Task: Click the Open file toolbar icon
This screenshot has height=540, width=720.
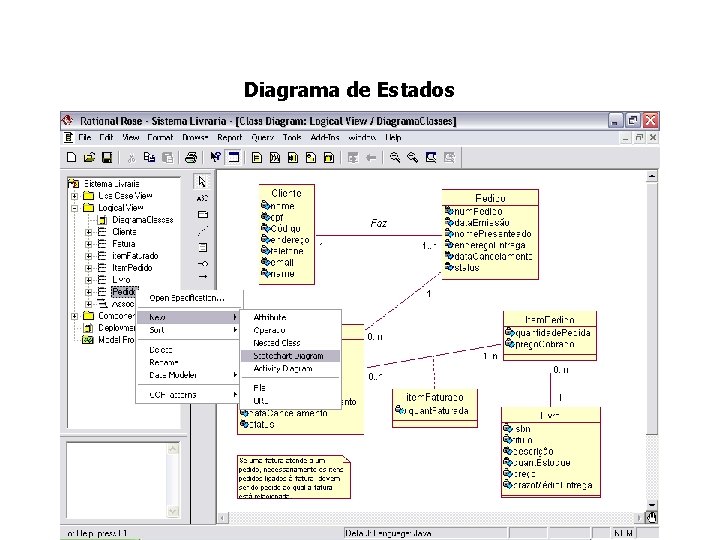Action: coord(89,158)
